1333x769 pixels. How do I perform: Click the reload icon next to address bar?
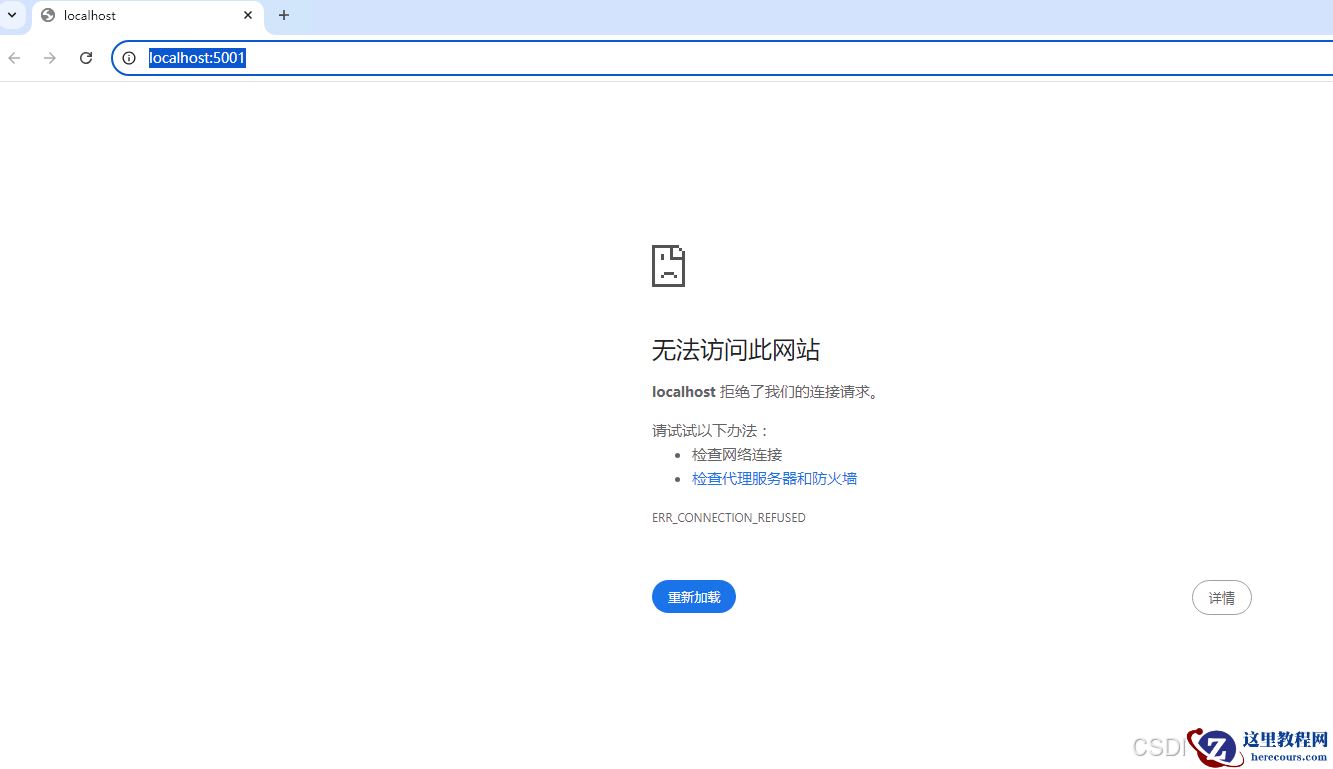pyautogui.click(x=86, y=58)
